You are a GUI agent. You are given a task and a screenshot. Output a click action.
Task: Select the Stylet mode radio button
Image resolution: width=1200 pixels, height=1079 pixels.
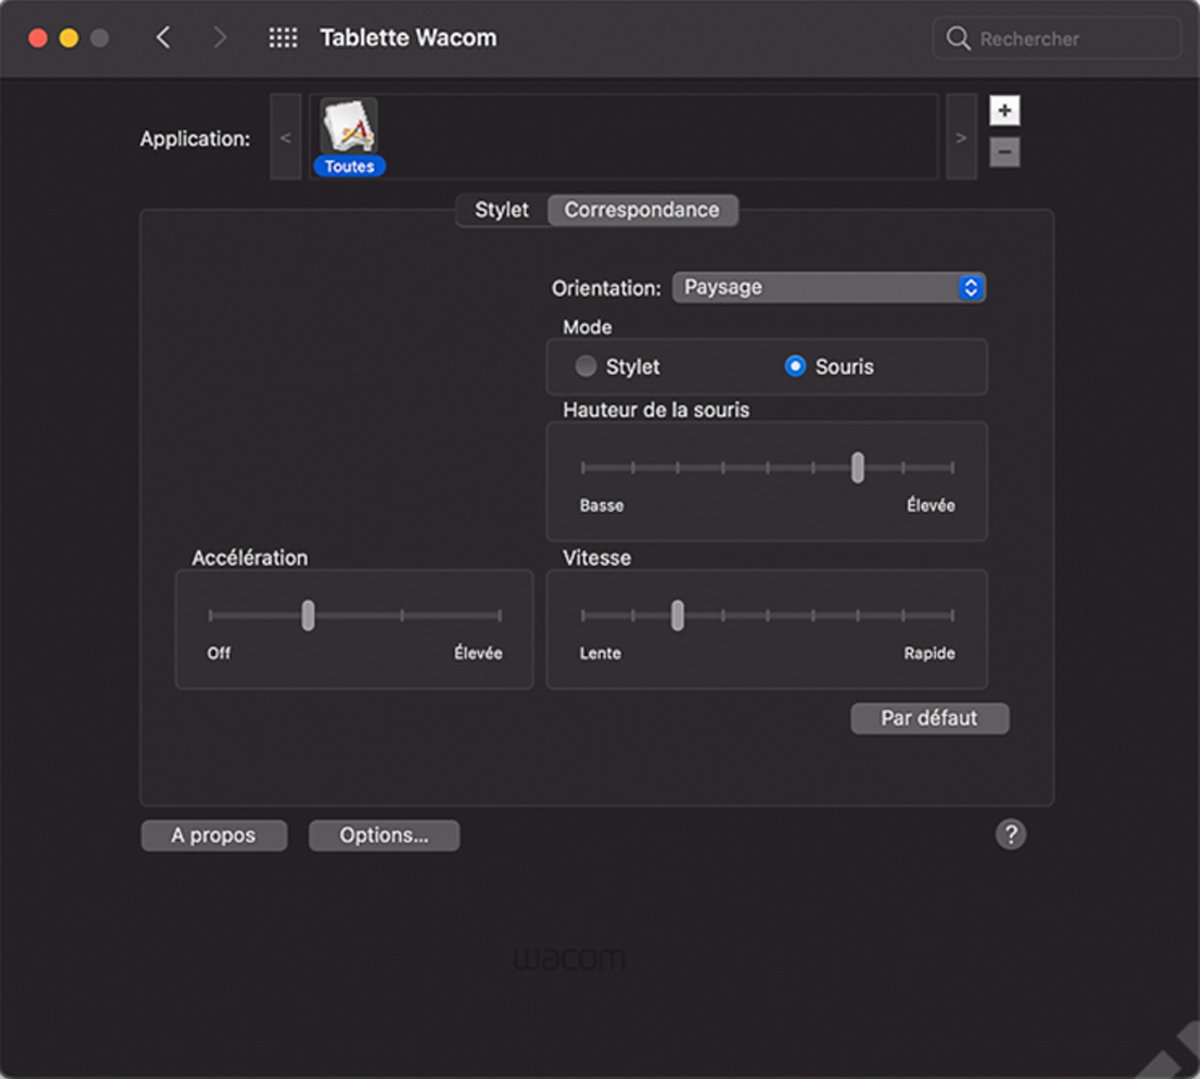coord(586,366)
